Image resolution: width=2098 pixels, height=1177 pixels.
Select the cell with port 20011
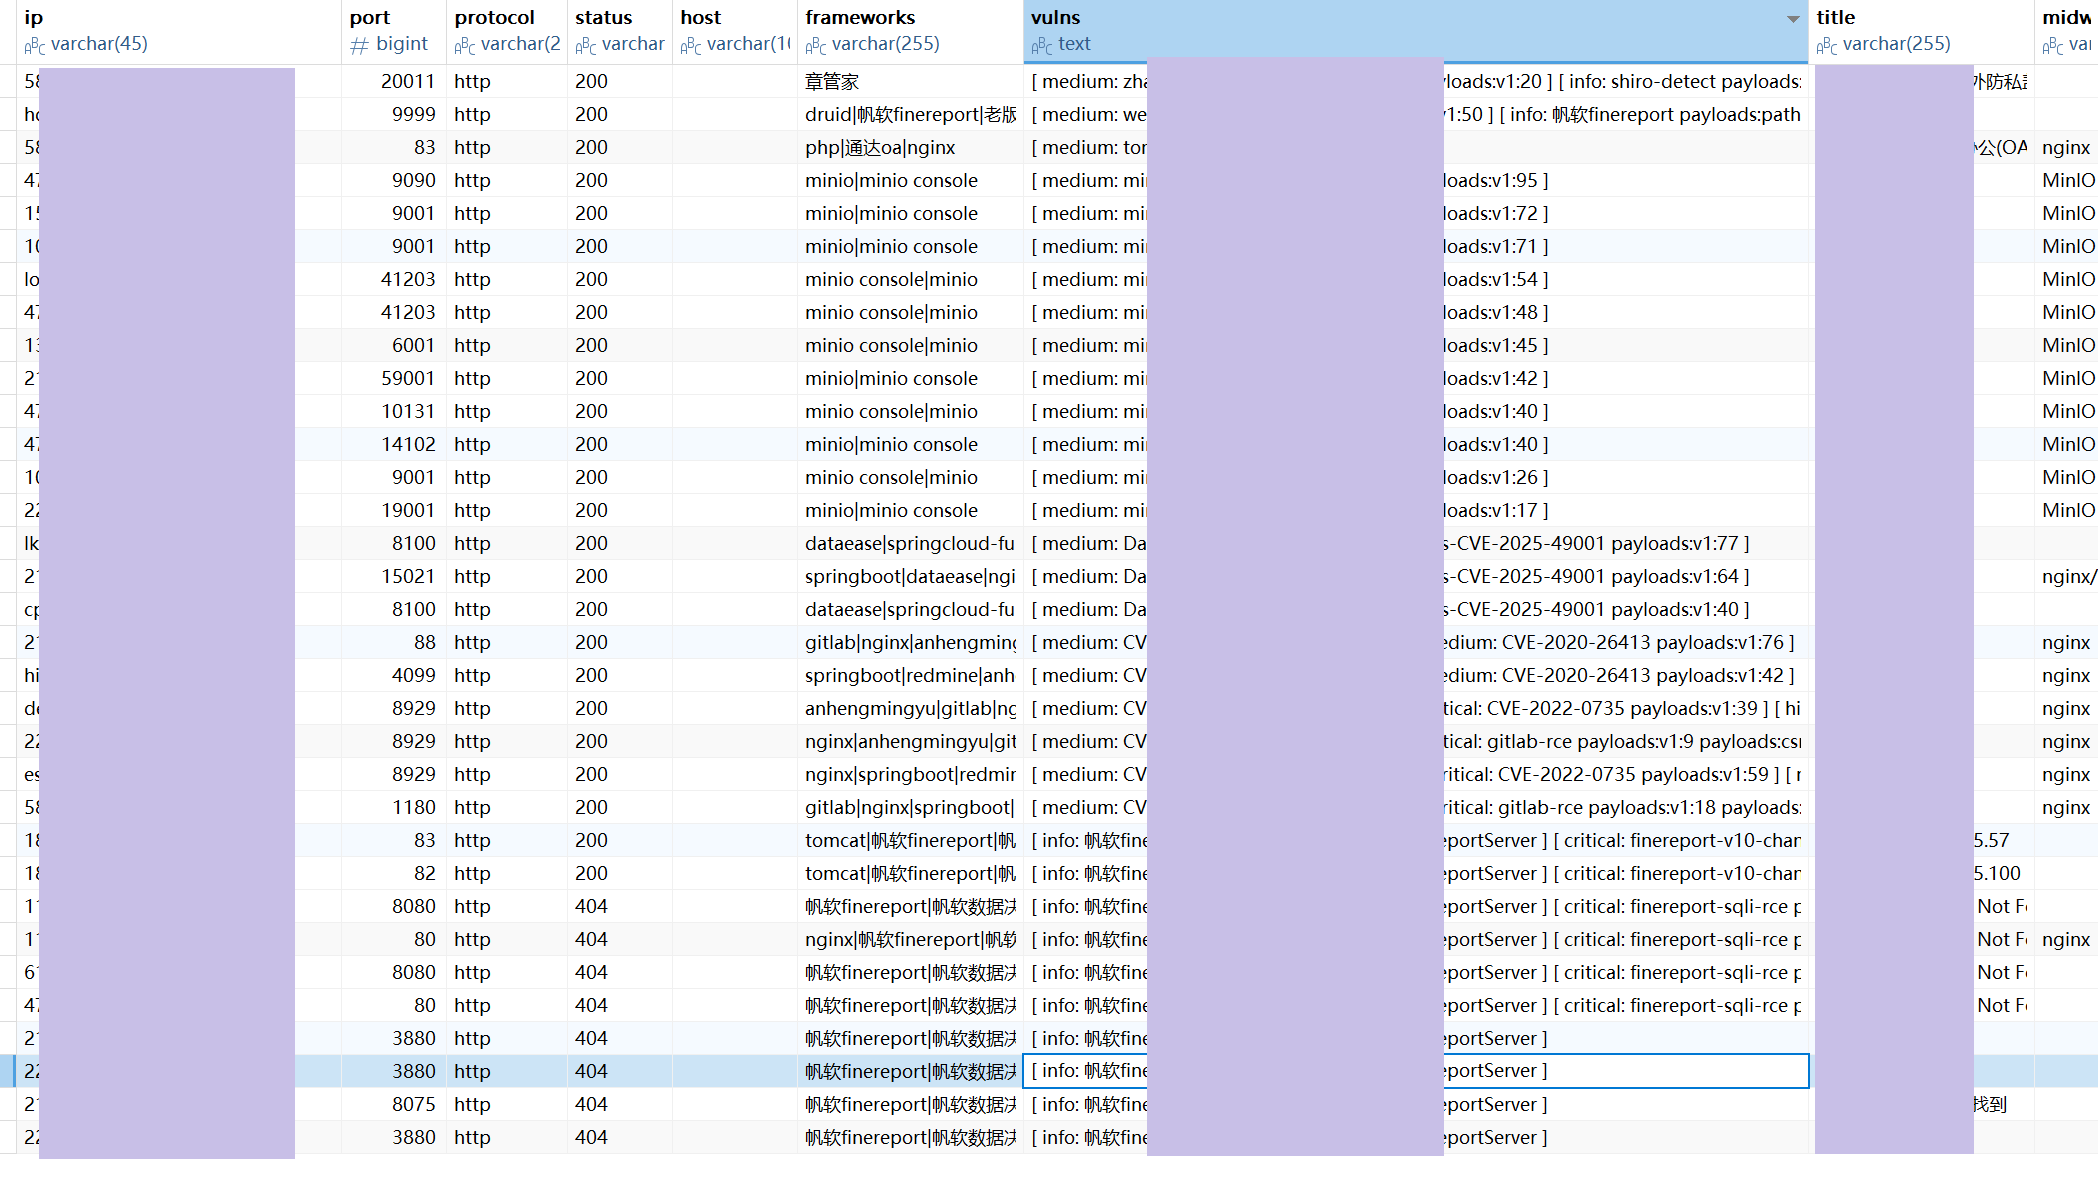[x=394, y=82]
